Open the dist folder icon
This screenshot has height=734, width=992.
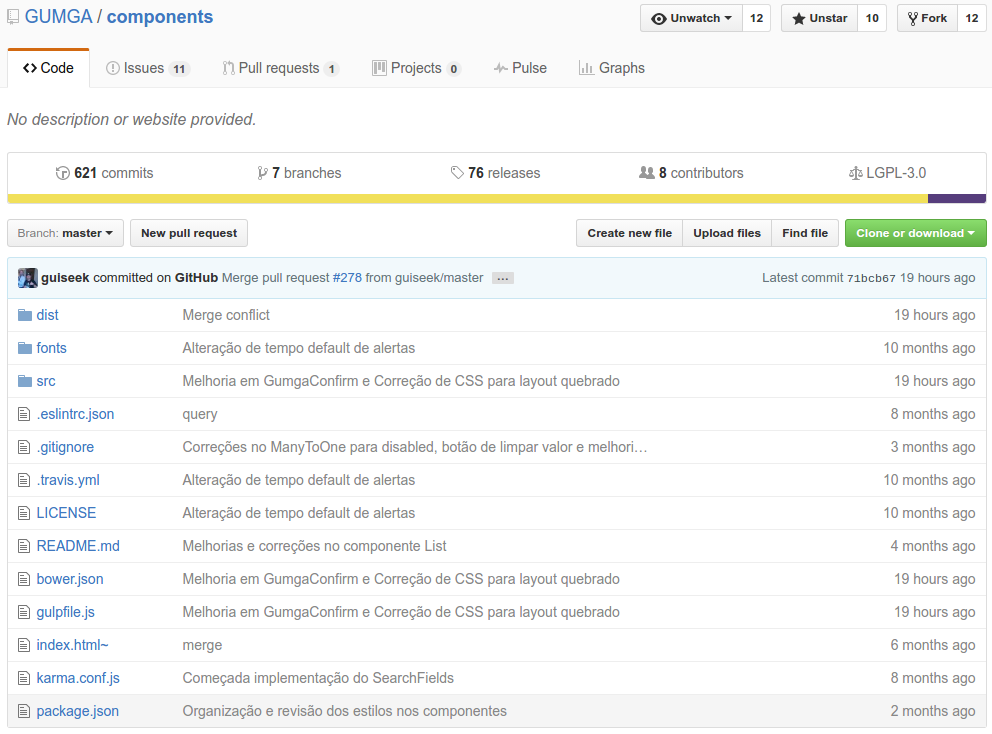(25, 315)
